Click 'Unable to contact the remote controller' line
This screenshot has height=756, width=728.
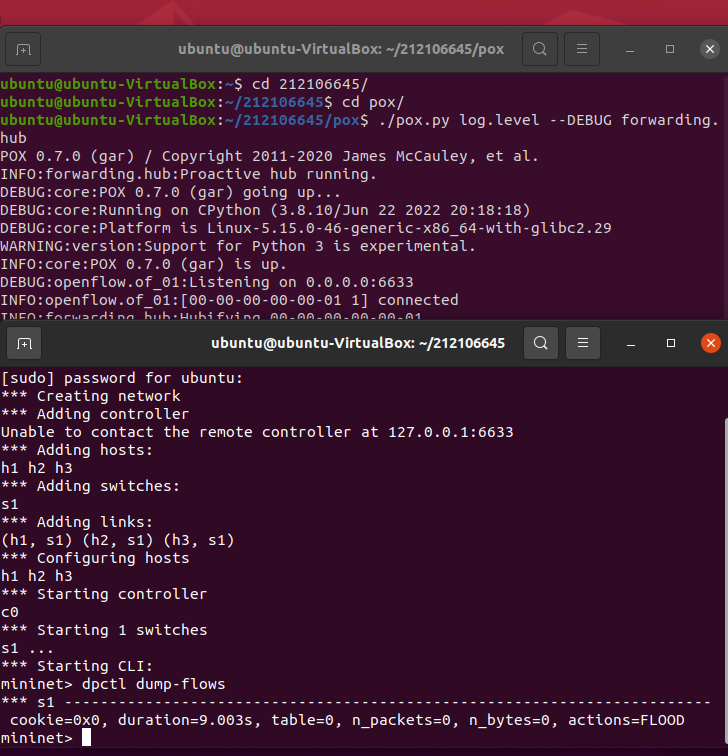coord(257,432)
